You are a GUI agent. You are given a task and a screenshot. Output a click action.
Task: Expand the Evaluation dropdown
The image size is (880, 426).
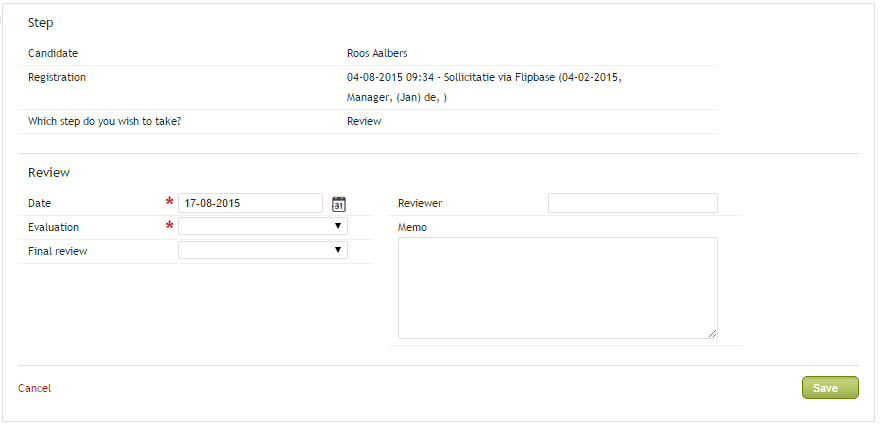[x=263, y=226]
